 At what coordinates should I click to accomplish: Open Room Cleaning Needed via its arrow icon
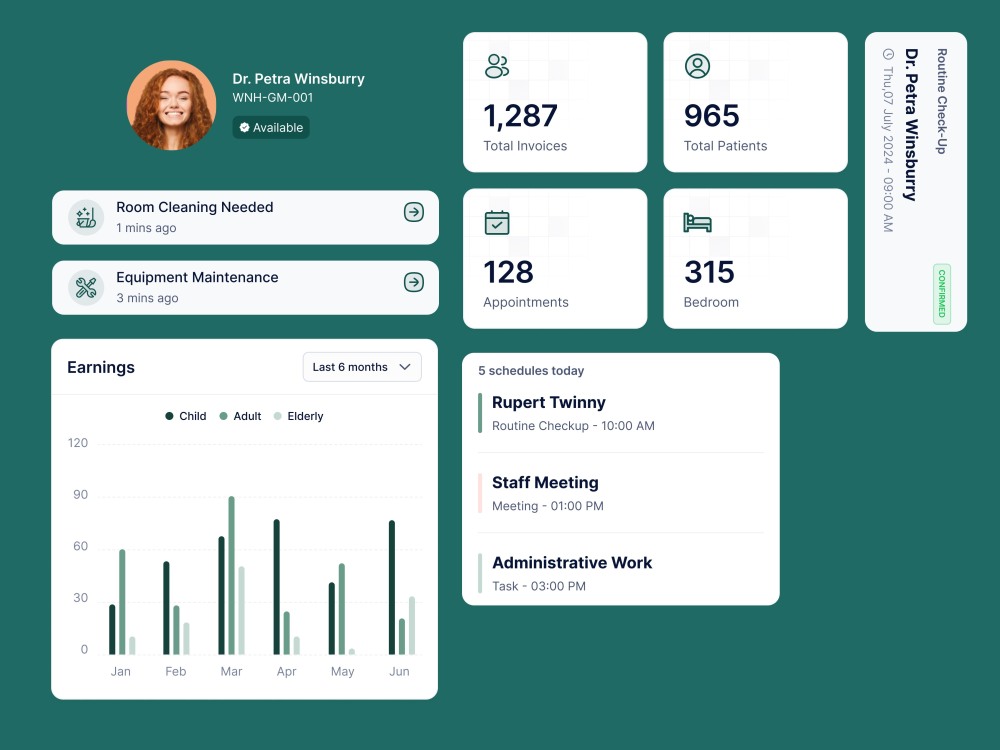413,212
